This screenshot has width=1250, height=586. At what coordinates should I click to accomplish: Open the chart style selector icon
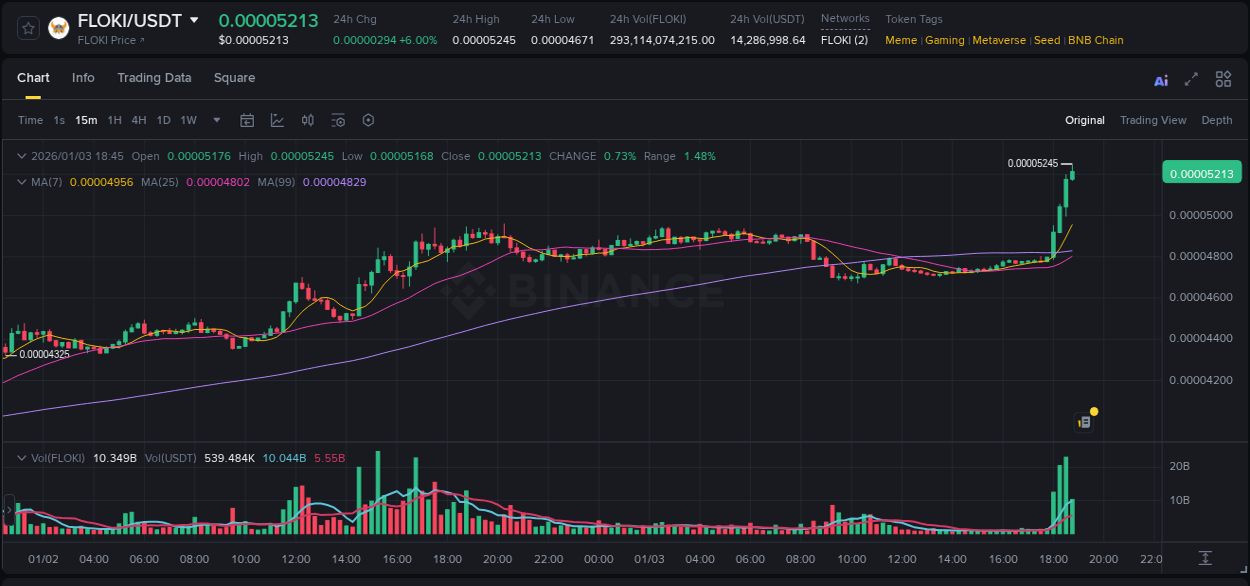point(277,120)
